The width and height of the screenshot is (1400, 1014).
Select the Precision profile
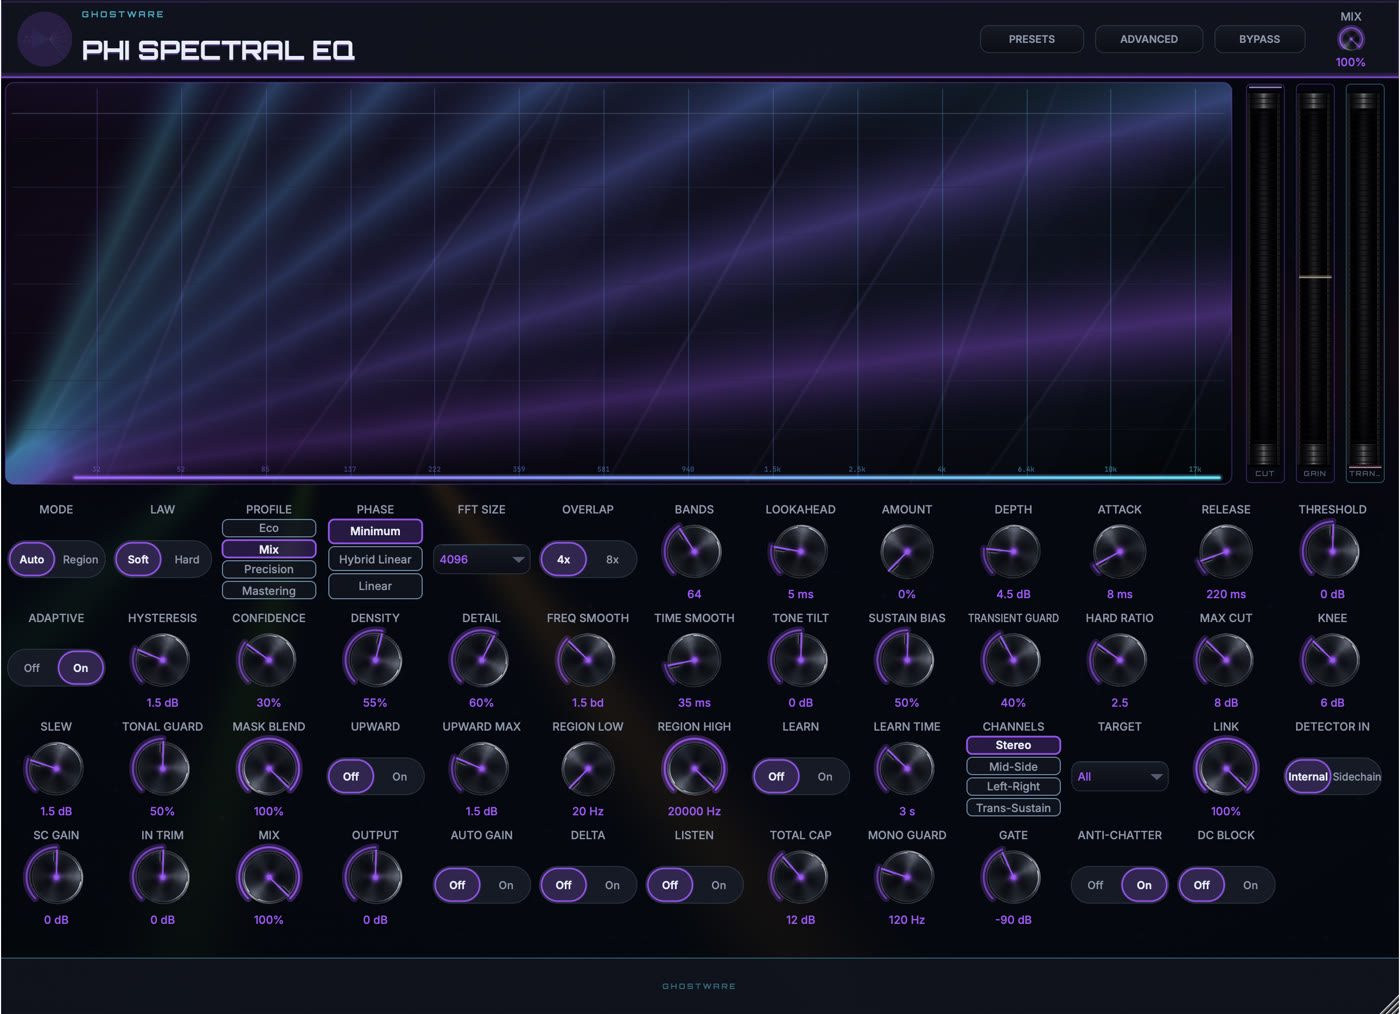(269, 570)
